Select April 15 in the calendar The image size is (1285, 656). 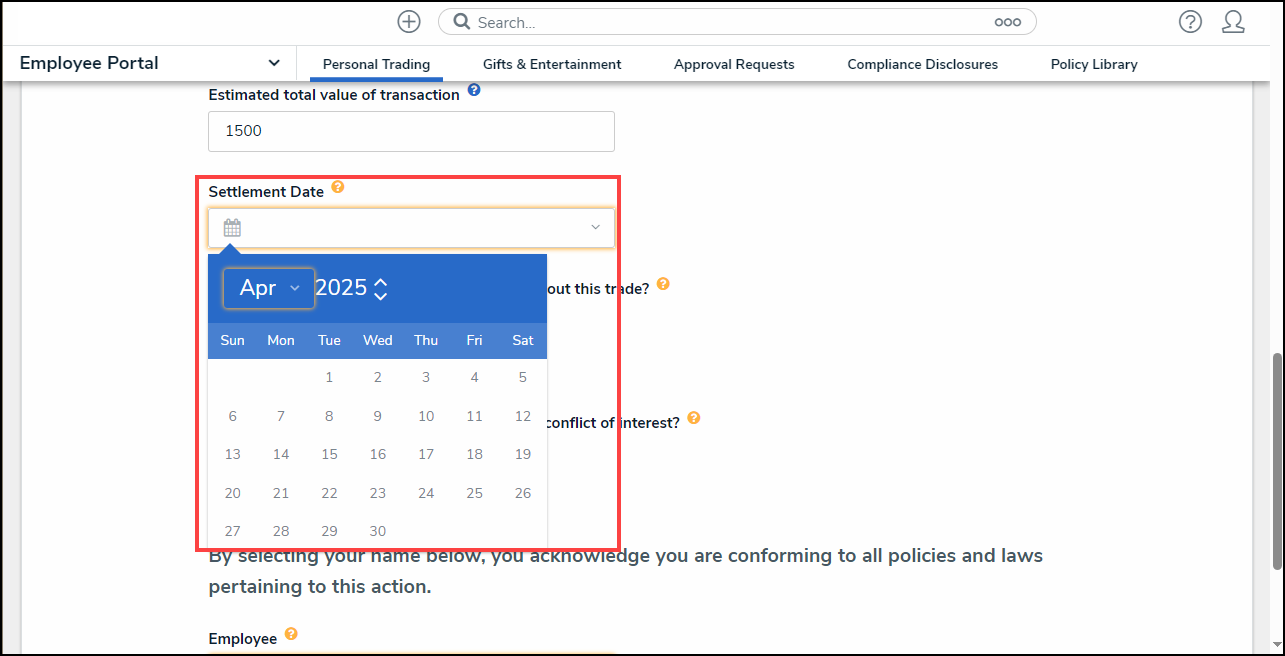point(329,454)
